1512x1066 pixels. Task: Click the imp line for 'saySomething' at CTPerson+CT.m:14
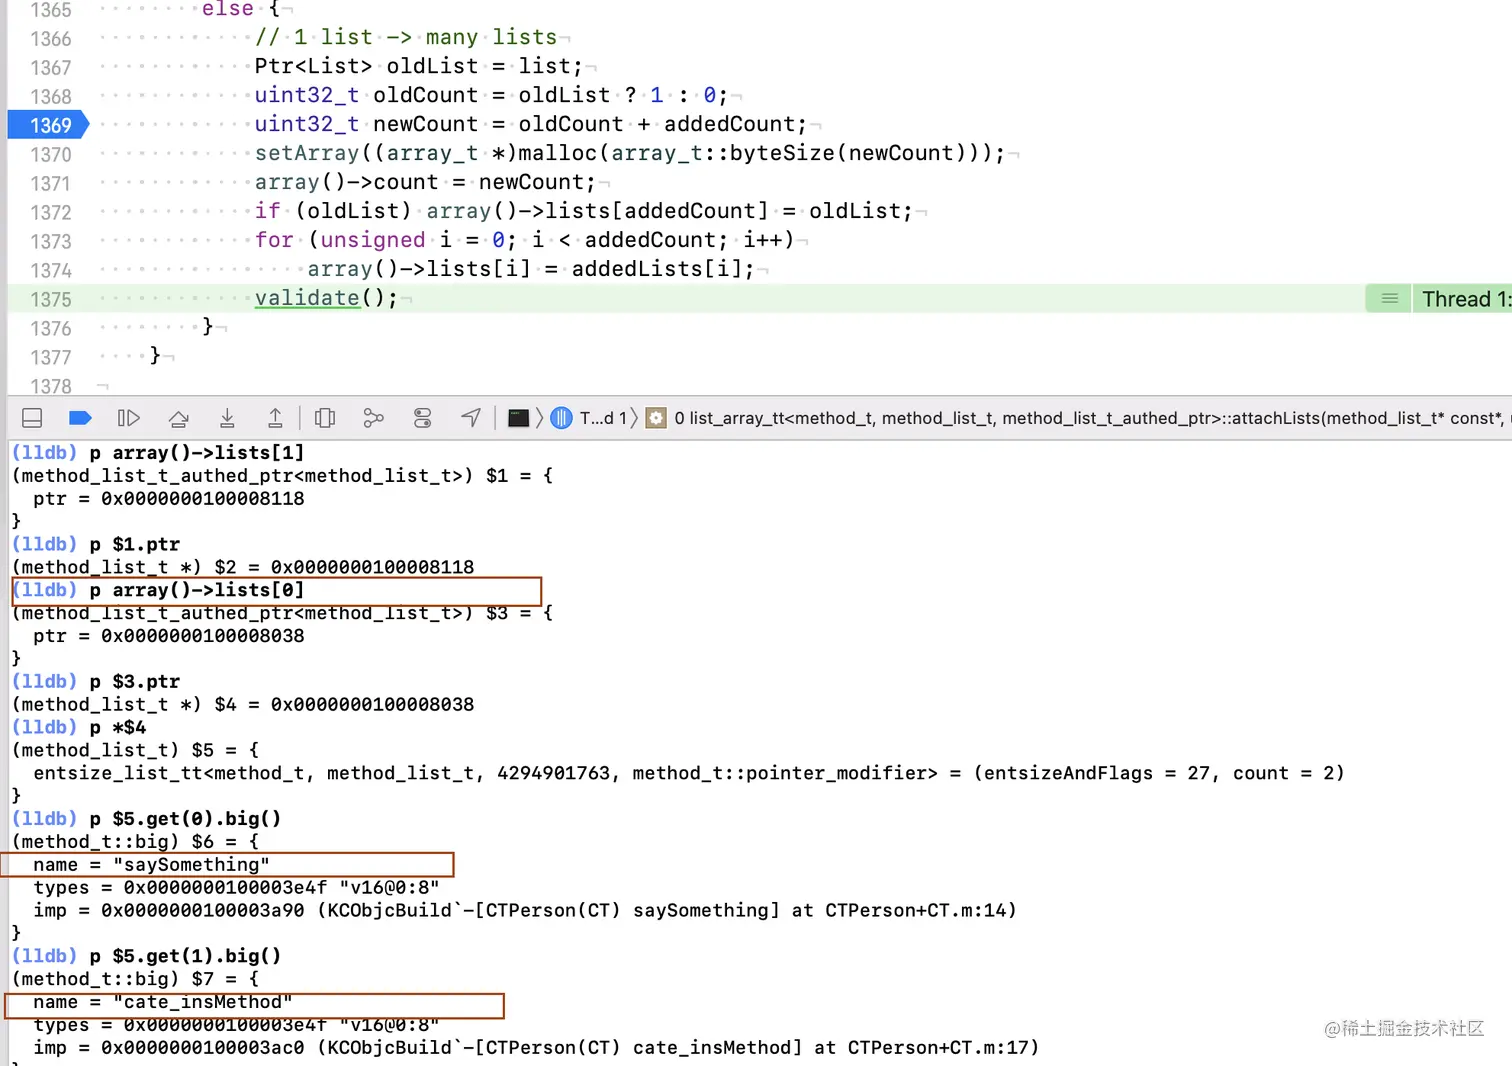click(525, 911)
